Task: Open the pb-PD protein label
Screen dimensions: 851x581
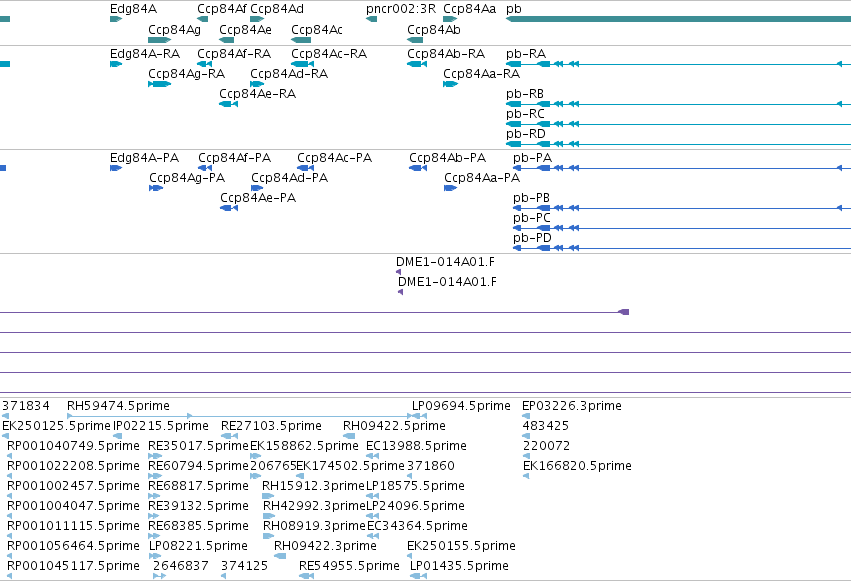Action: (x=532, y=239)
